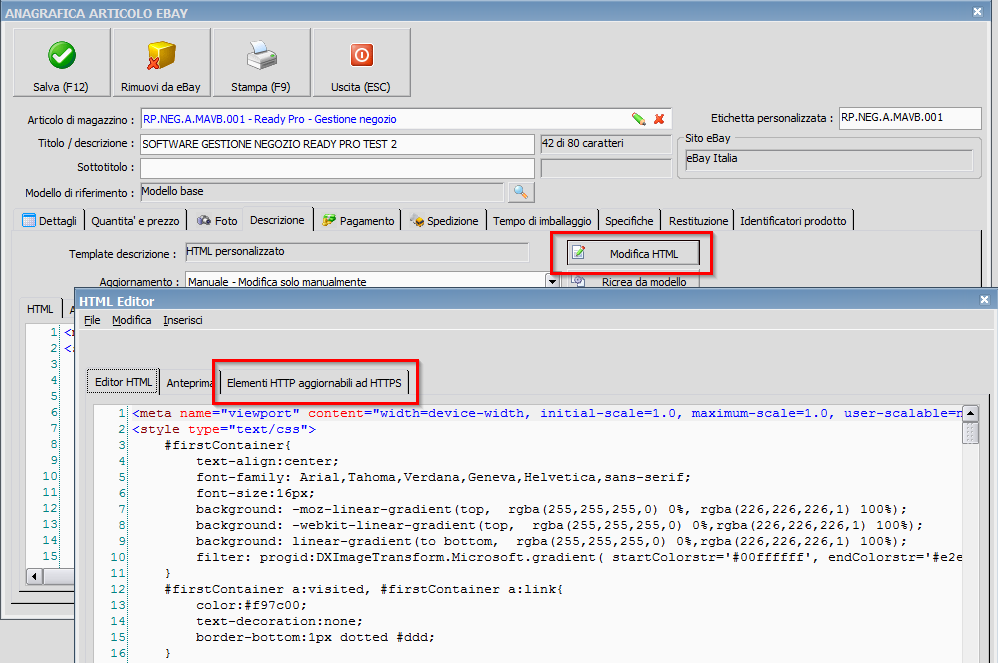Viewport: 998px width, 663px height.
Task: Click the Articolo di magazzino field
Action: point(405,119)
